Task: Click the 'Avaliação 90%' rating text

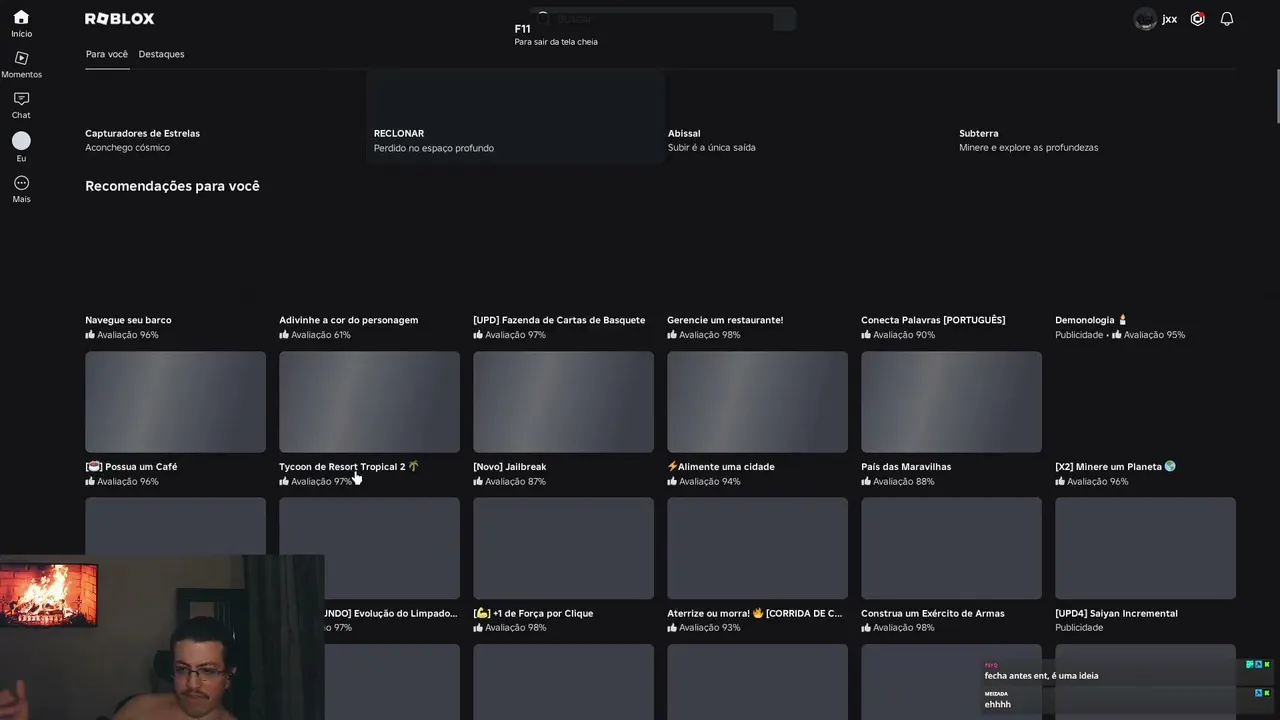Action: click(904, 335)
